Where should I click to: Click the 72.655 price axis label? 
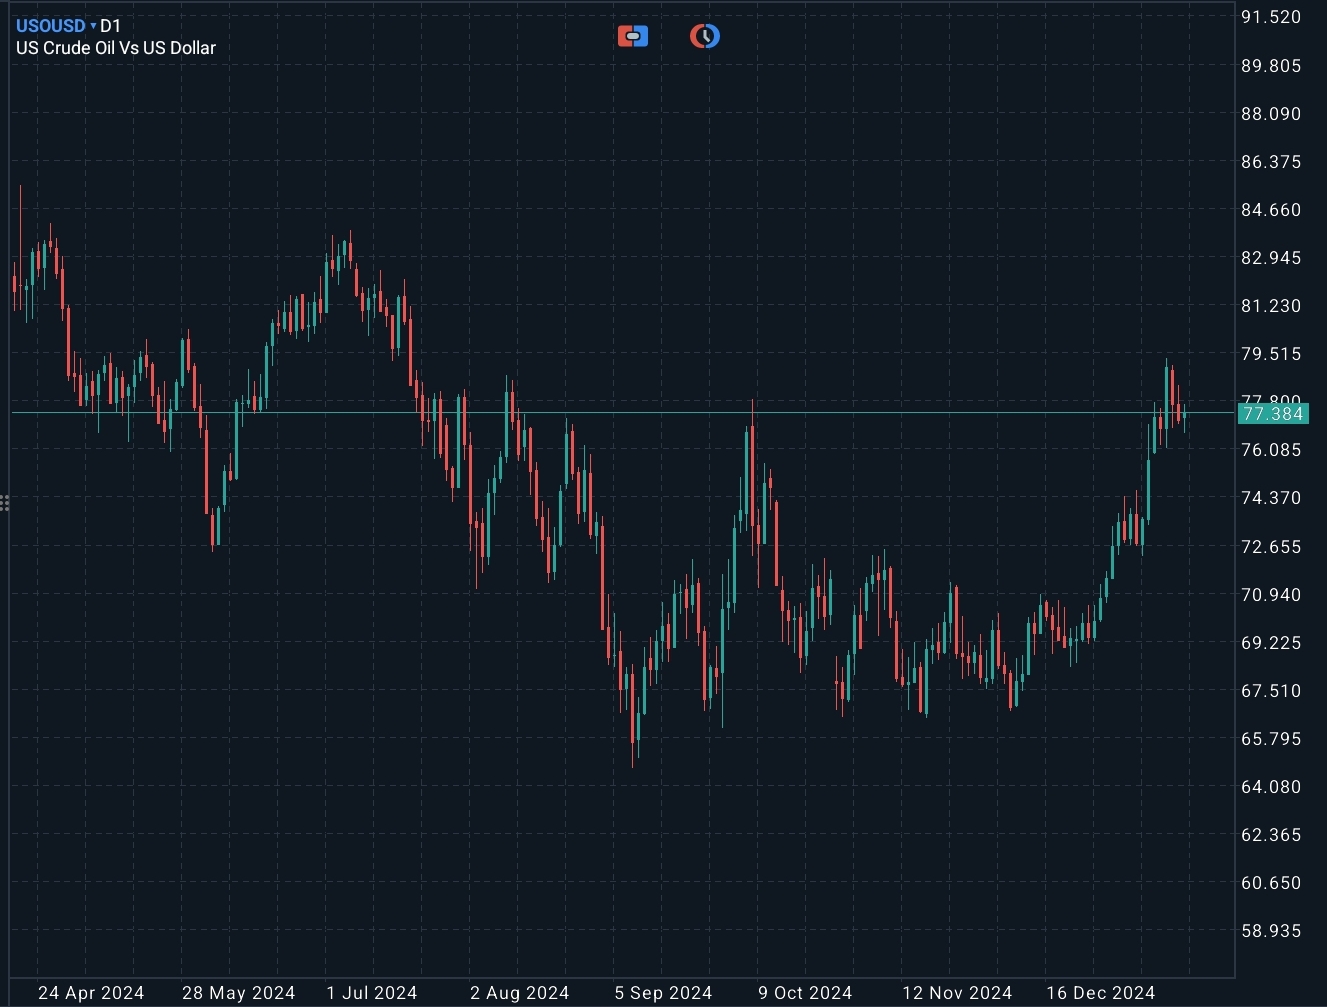(x=1271, y=547)
